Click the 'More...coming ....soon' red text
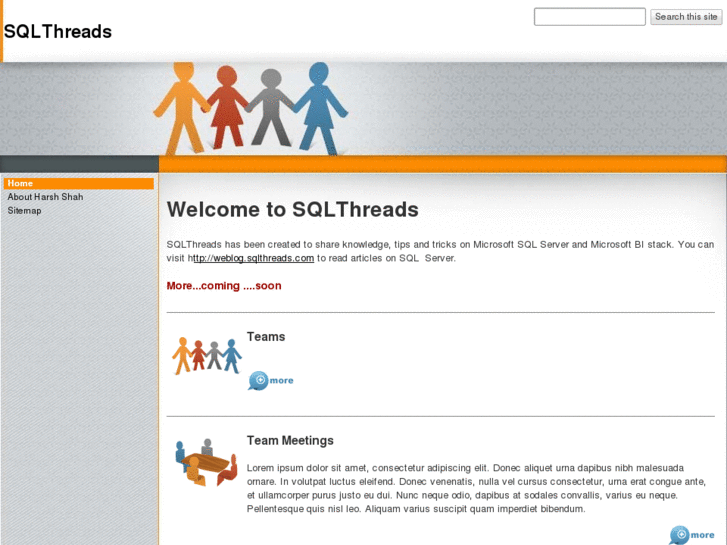Image resolution: width=727 pixels, height=545 pixels. coord(224,286)
